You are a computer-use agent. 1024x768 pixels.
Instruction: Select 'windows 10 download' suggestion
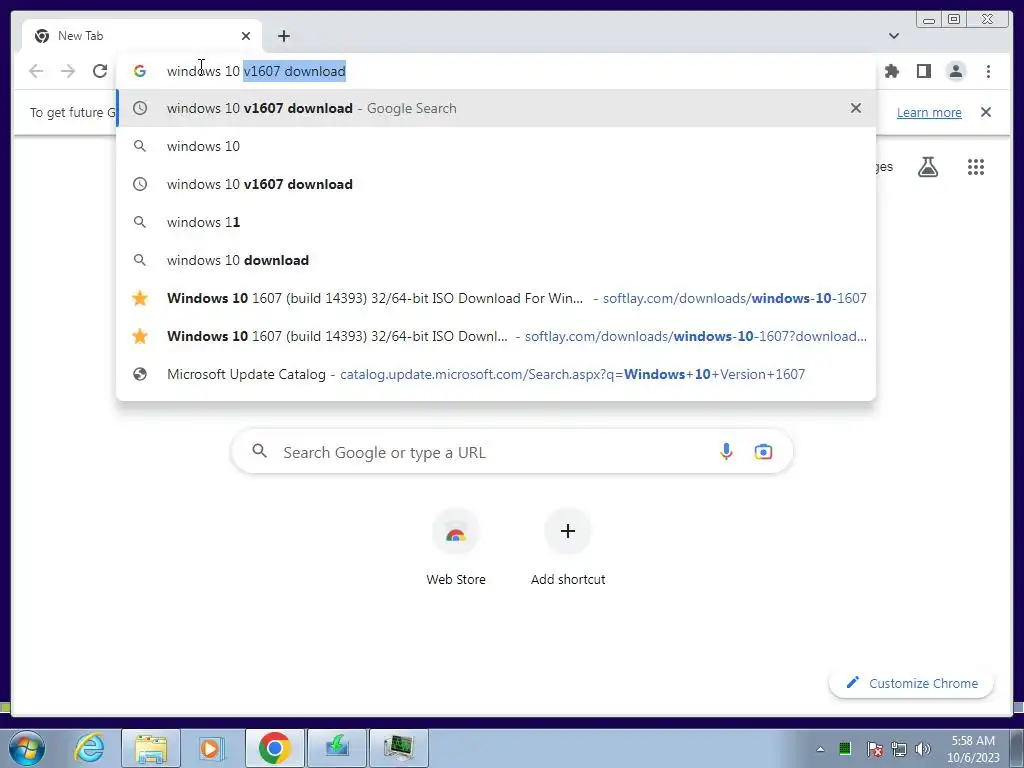496,260
